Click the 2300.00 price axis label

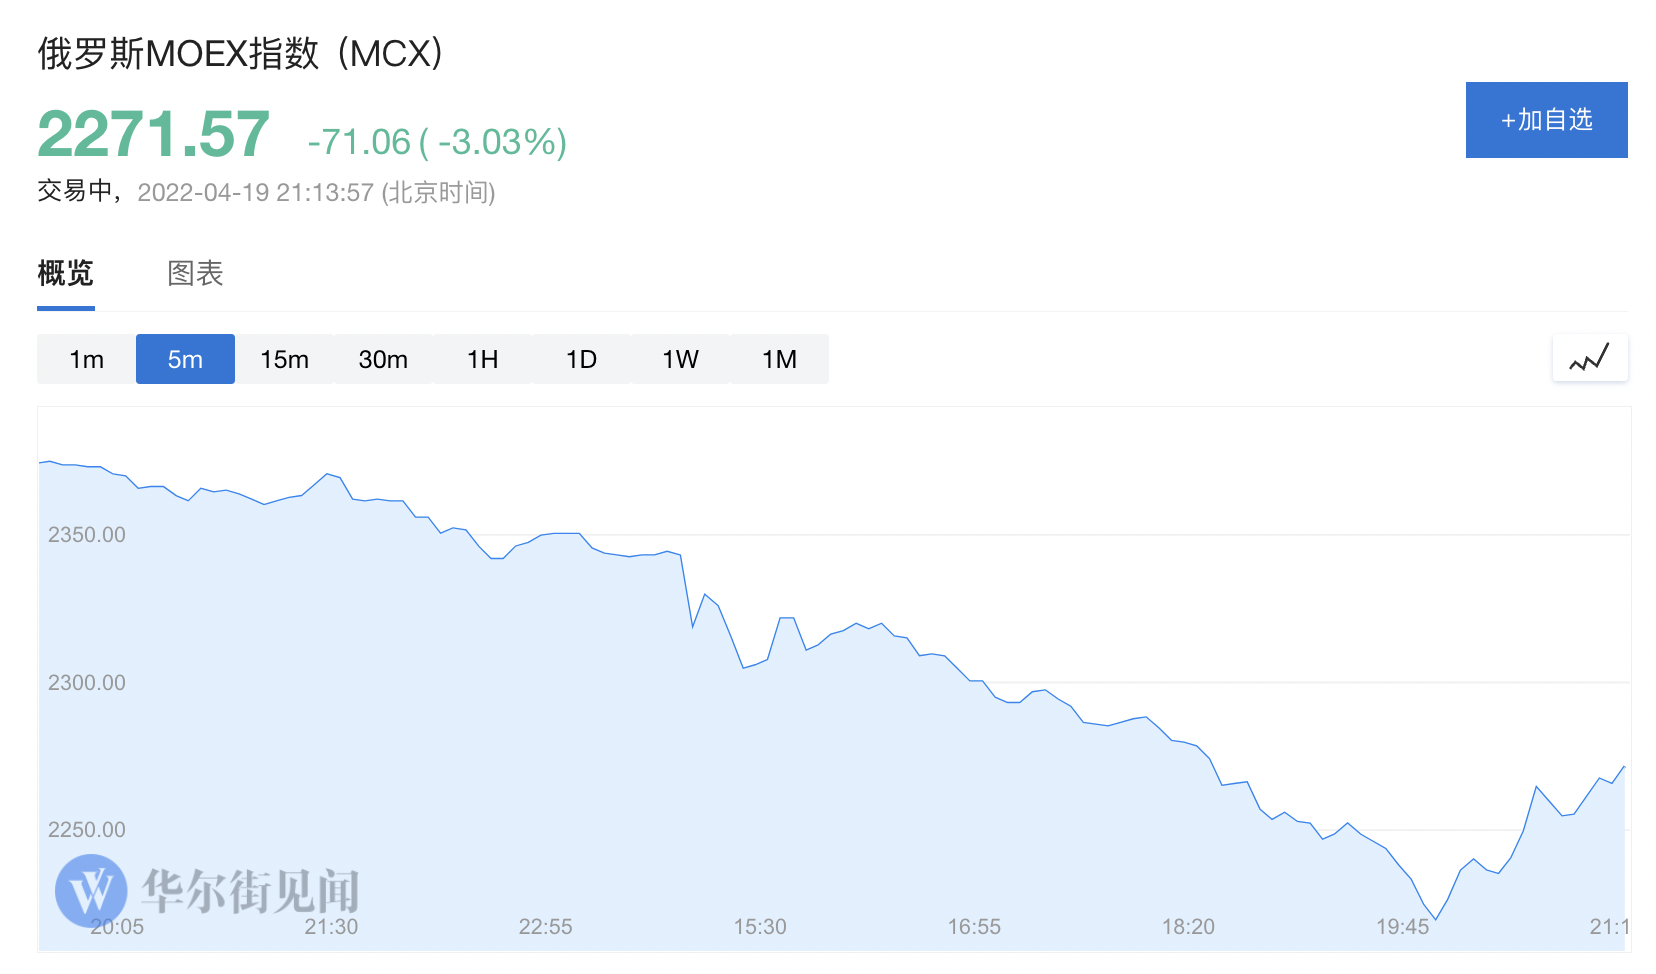click(x=87, y=683)
